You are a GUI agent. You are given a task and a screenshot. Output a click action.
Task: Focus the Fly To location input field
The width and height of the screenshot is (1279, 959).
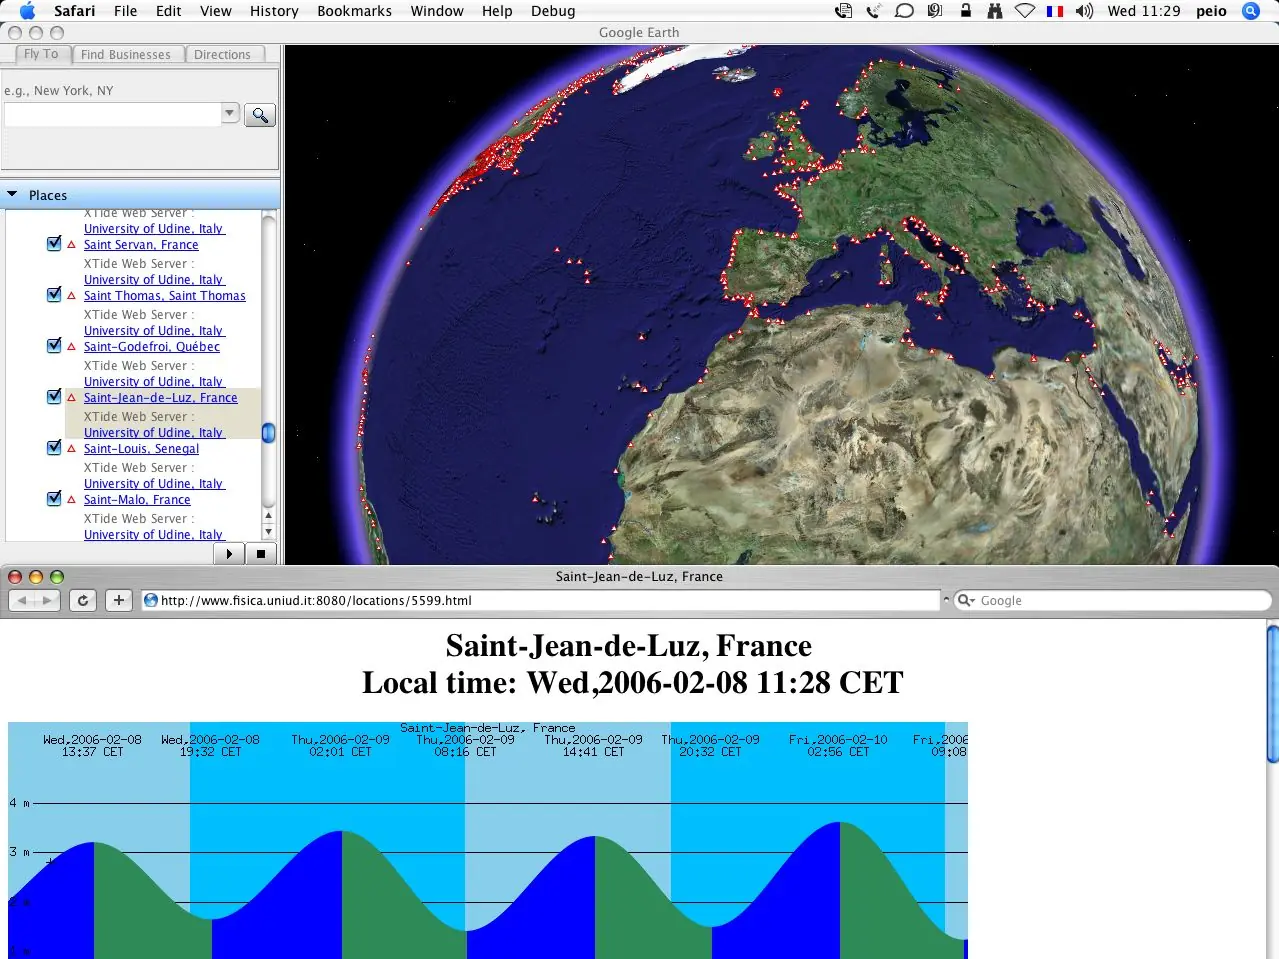[112, 114]
